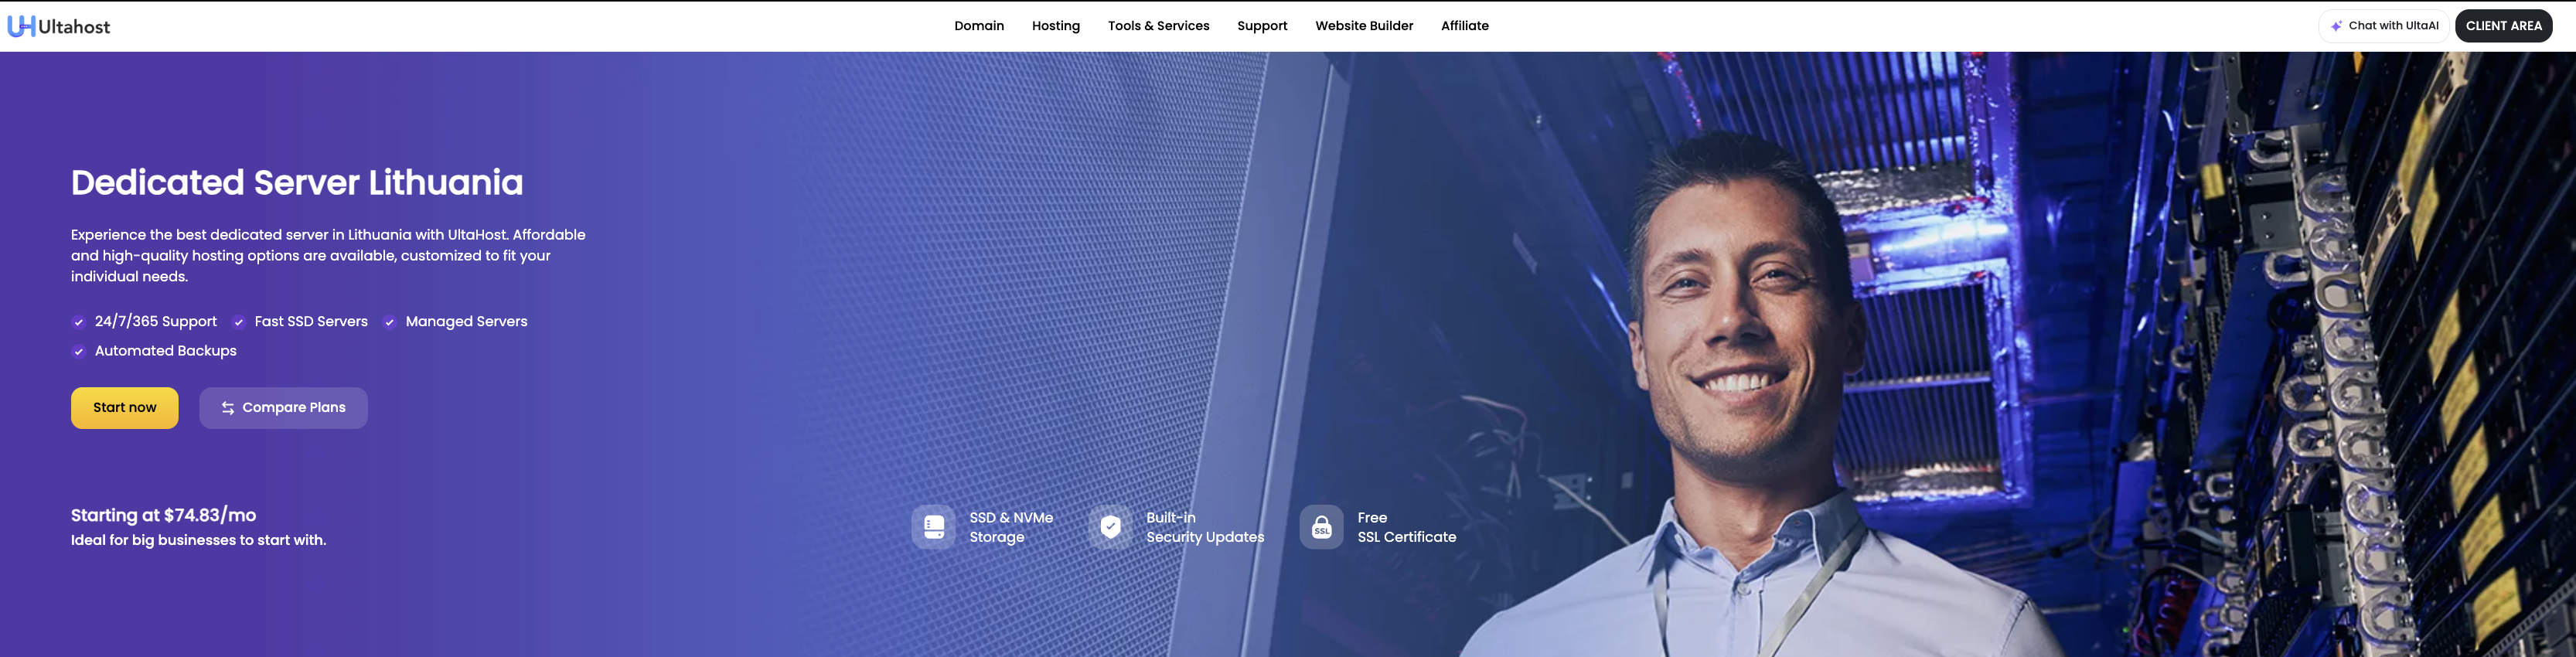Open the Hosting menu

pos(1056,26)
